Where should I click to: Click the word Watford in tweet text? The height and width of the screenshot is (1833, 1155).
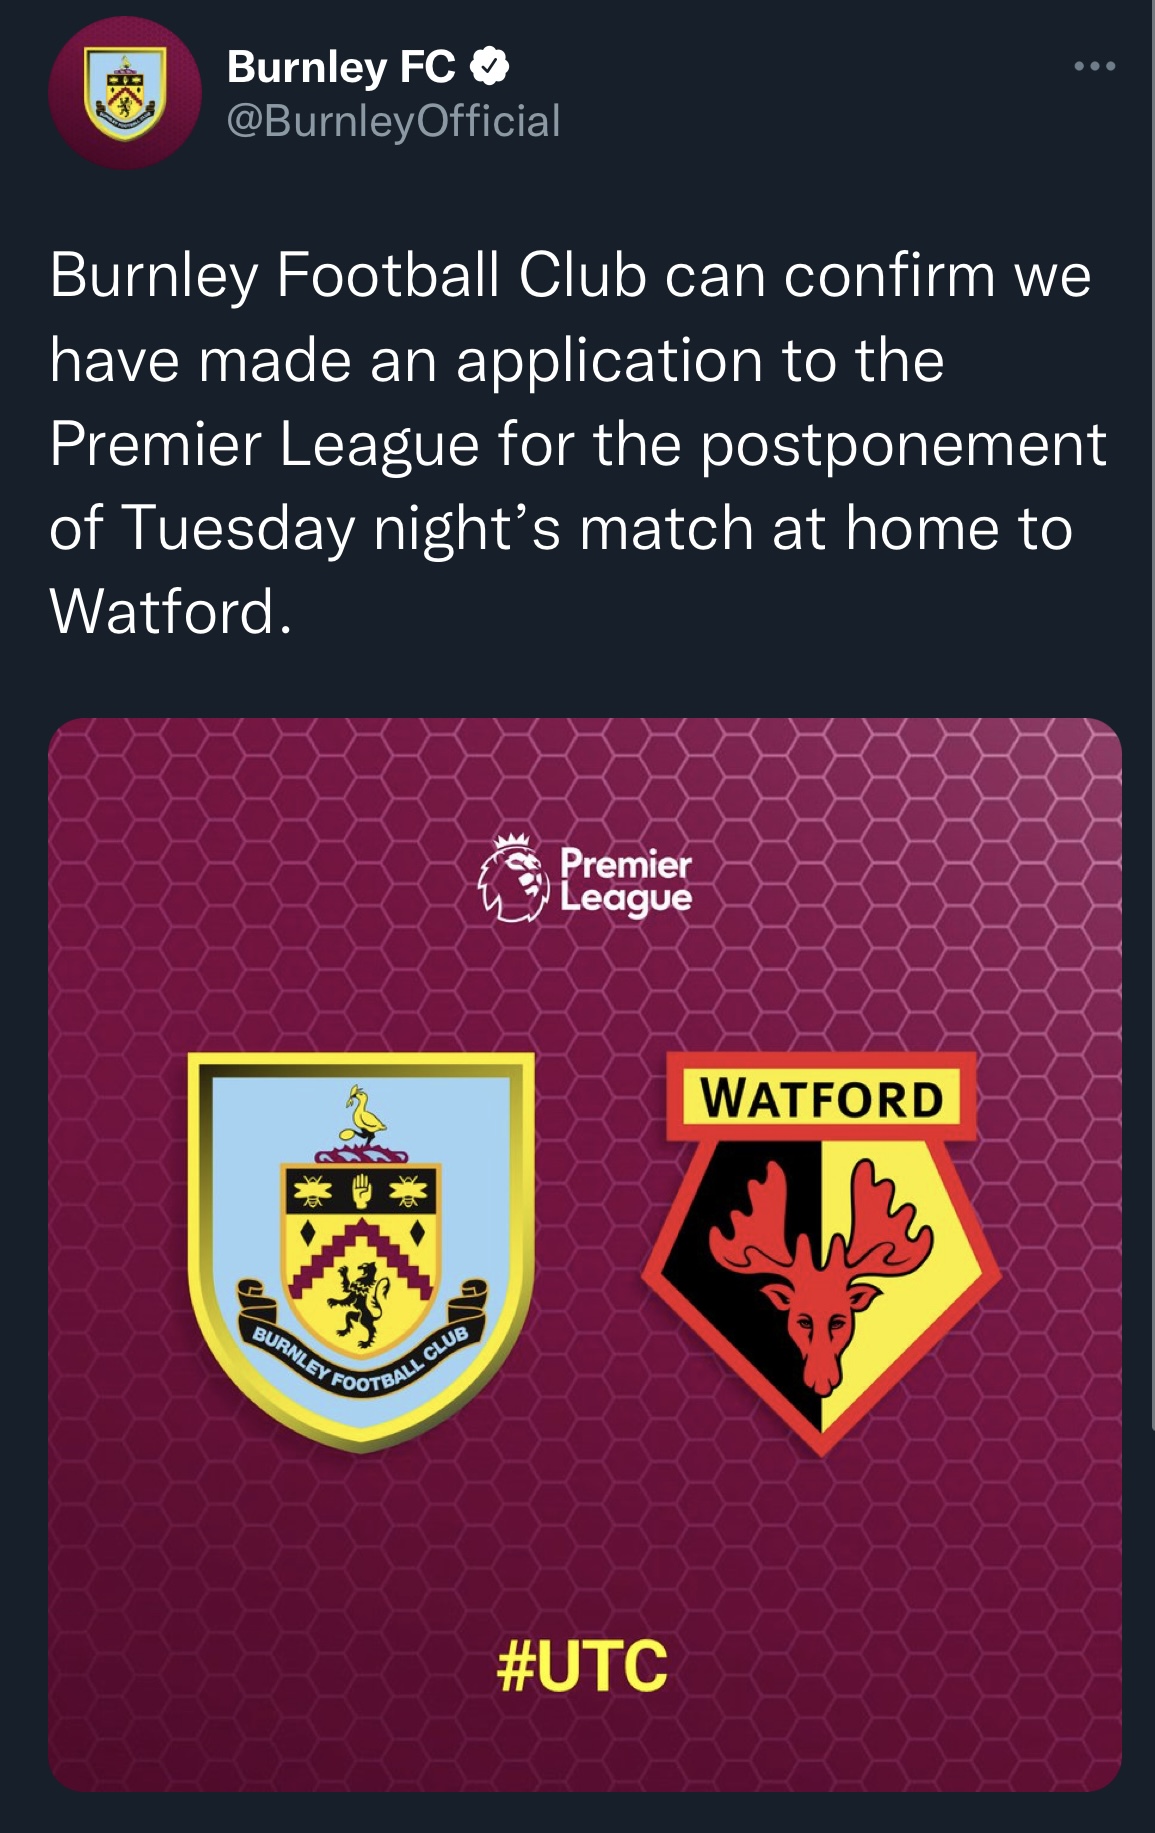pos(162,611)
